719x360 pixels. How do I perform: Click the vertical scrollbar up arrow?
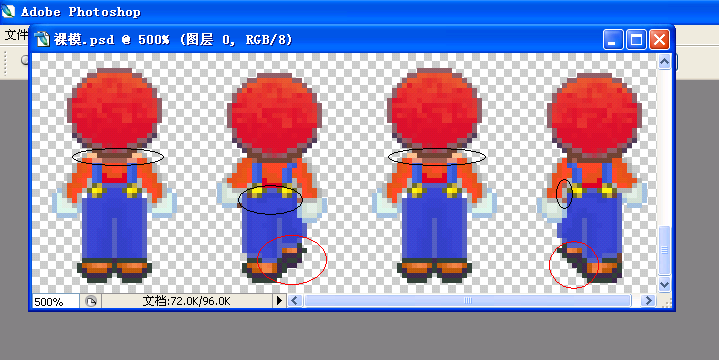tap(664, 61)
